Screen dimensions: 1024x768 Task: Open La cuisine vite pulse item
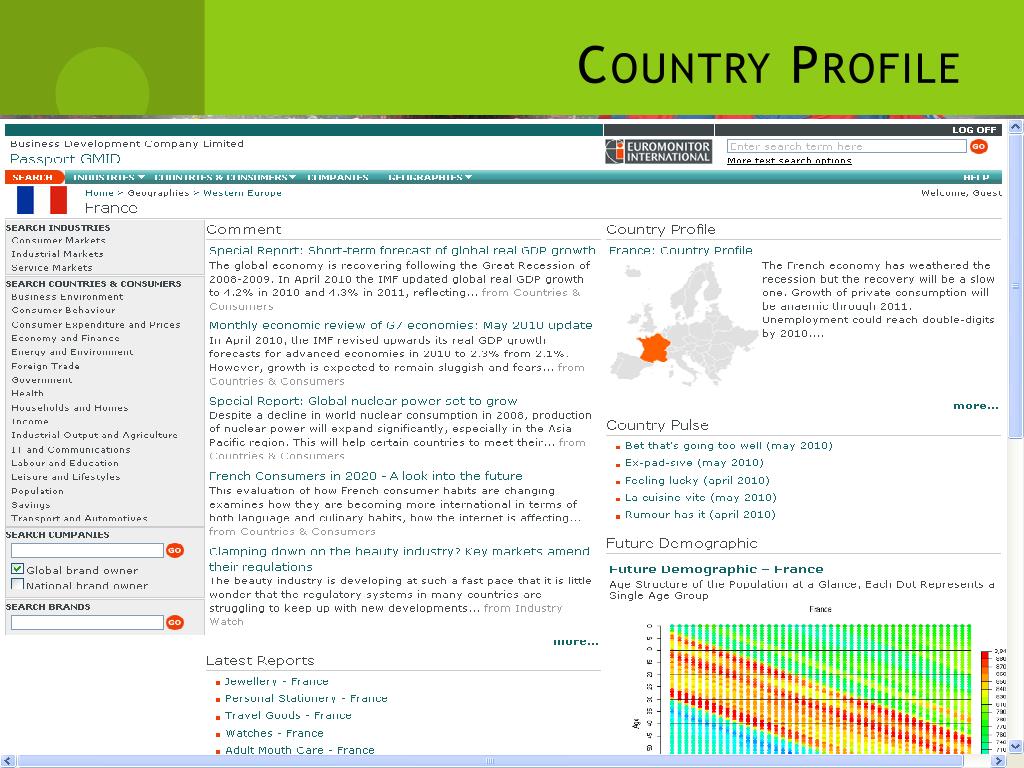click(x=700, y=497)
